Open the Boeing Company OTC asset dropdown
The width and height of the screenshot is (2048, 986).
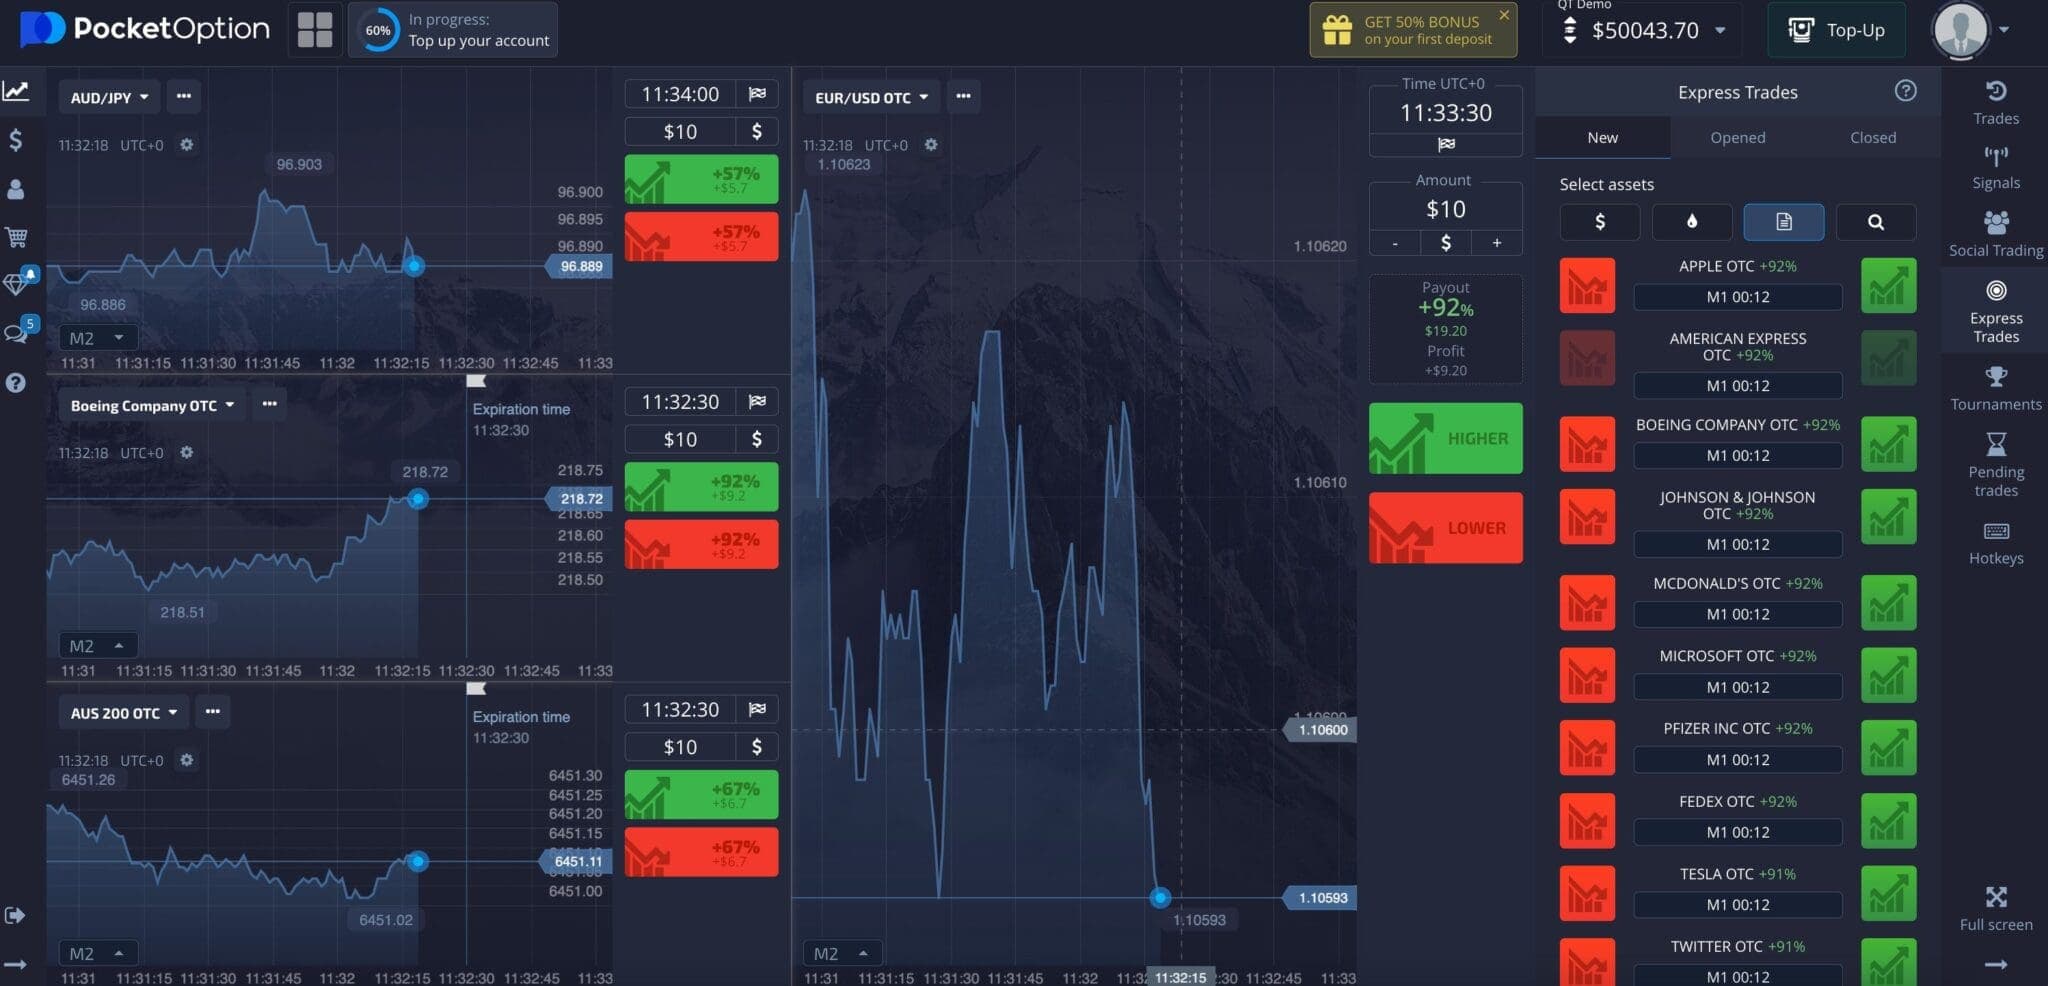pos(152,405)
